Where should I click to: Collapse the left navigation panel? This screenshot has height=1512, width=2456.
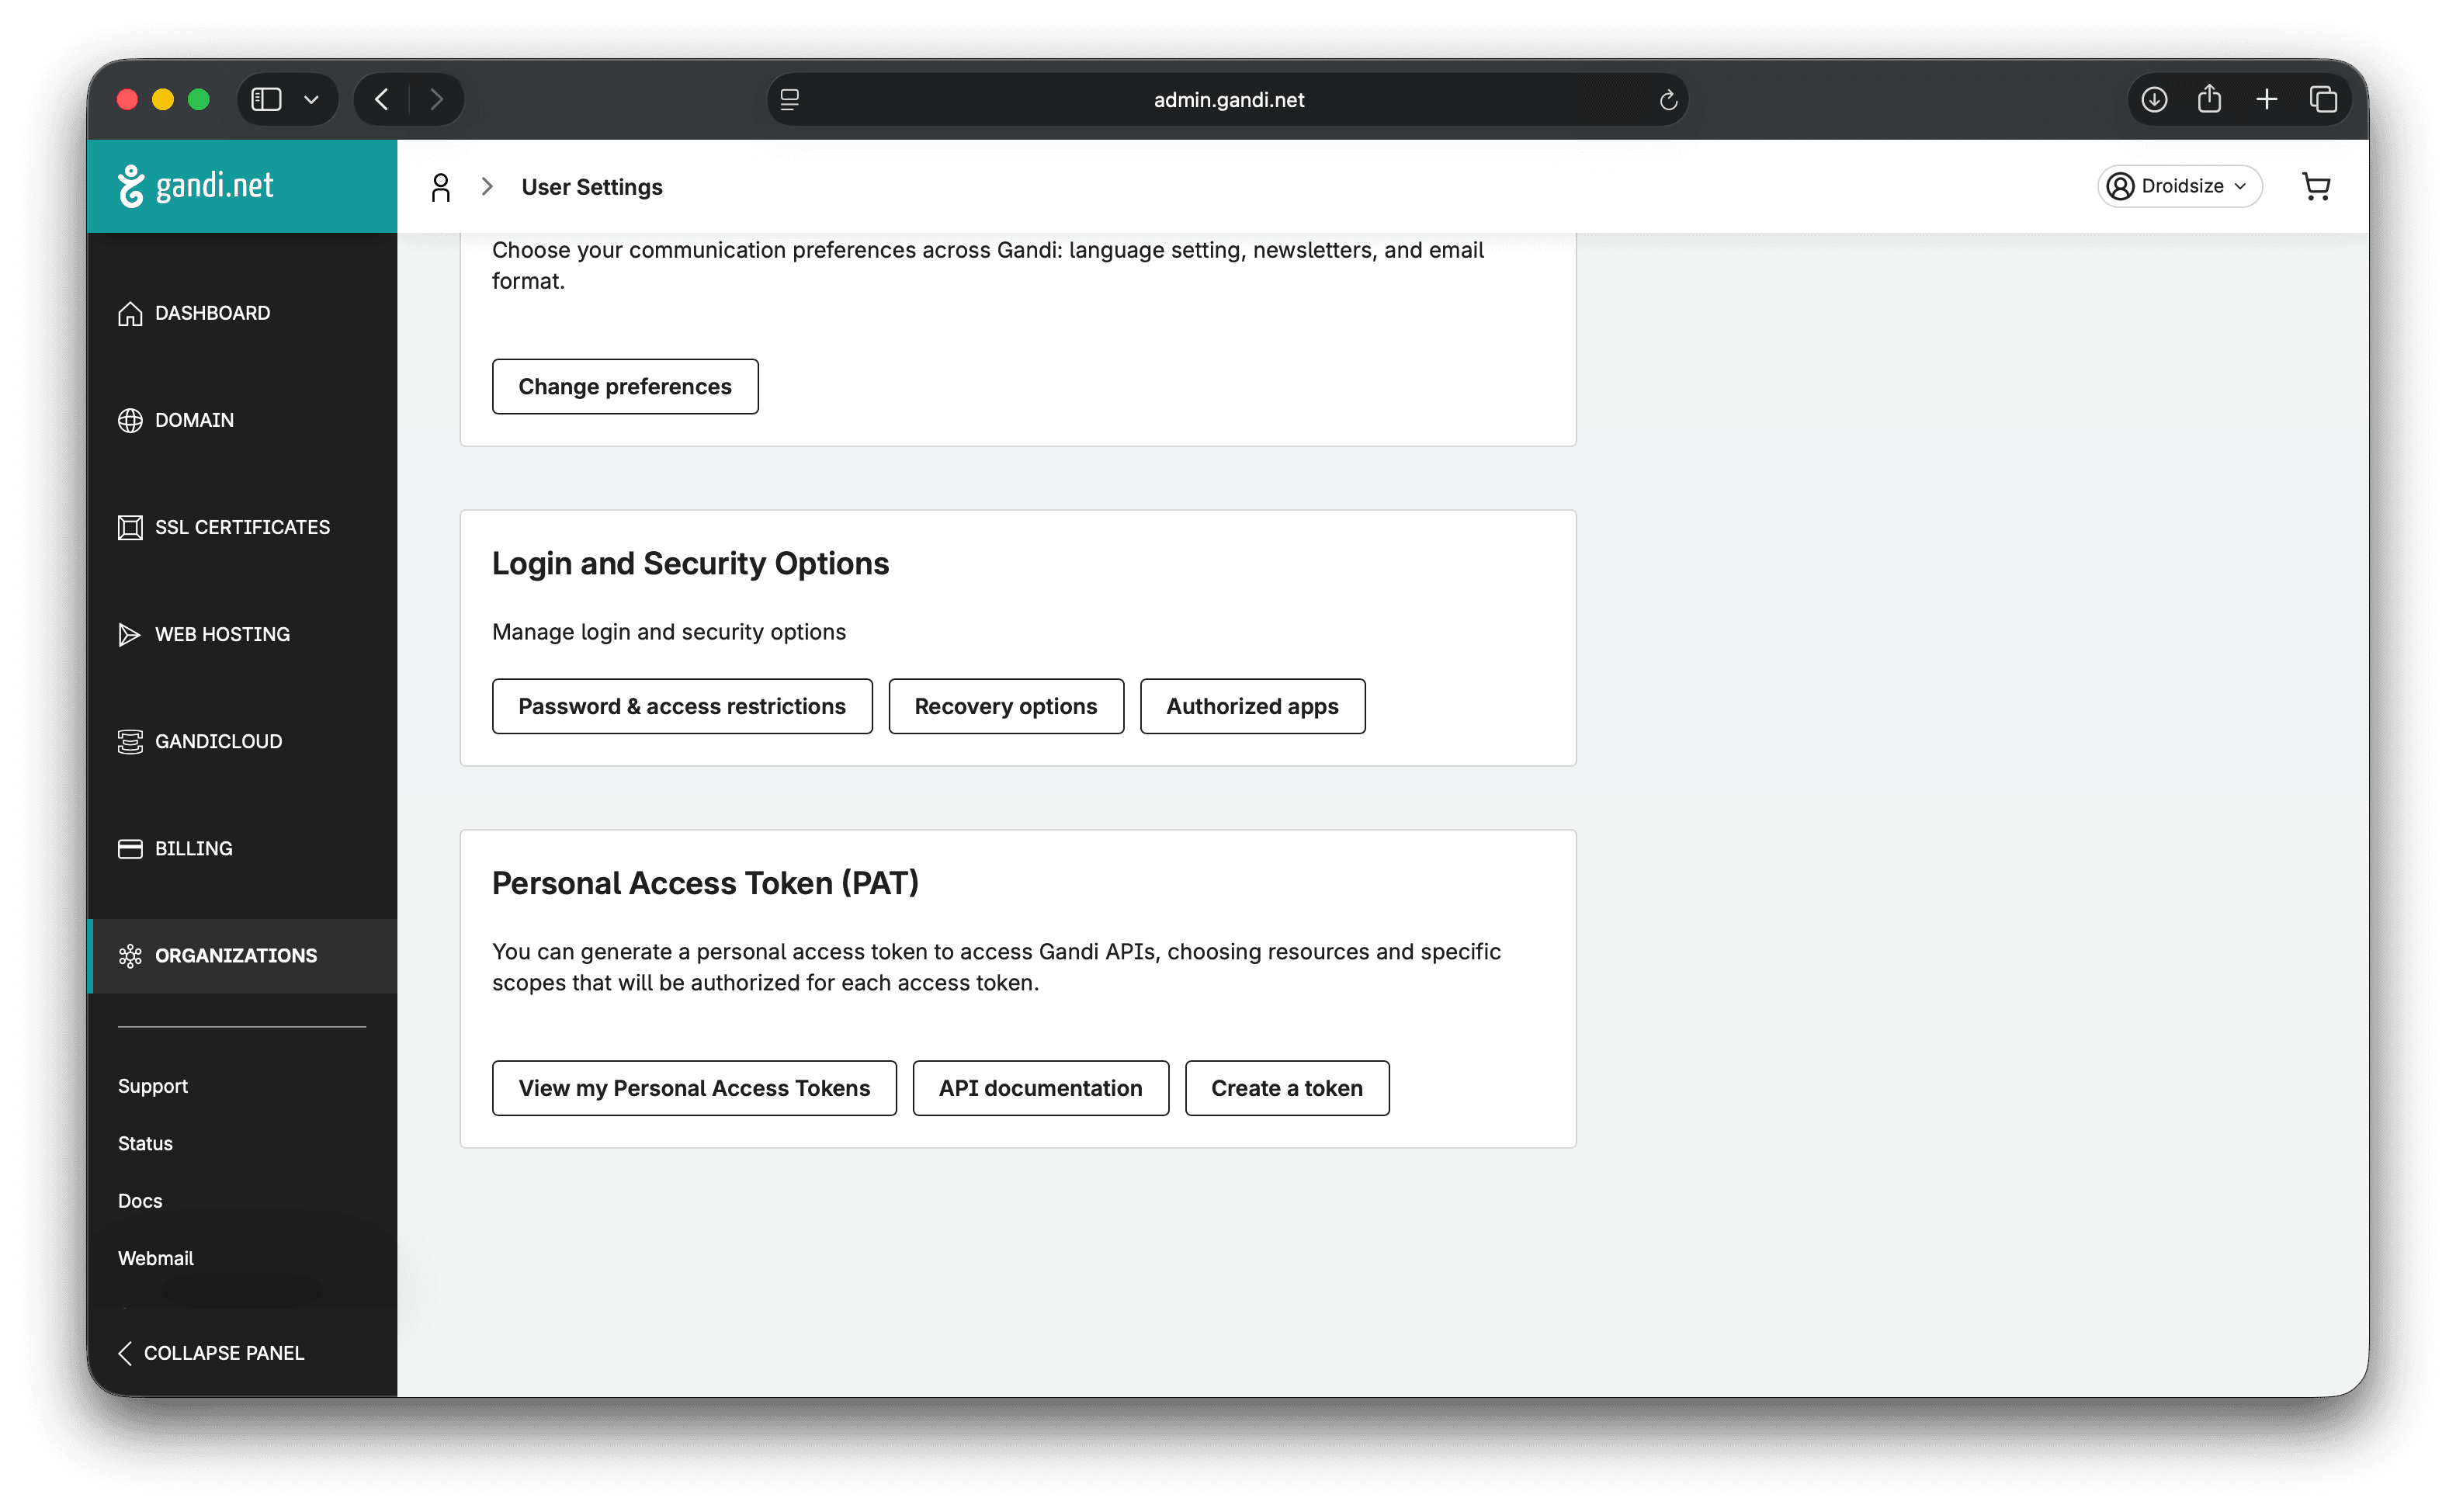click(x=211, y=1353)
